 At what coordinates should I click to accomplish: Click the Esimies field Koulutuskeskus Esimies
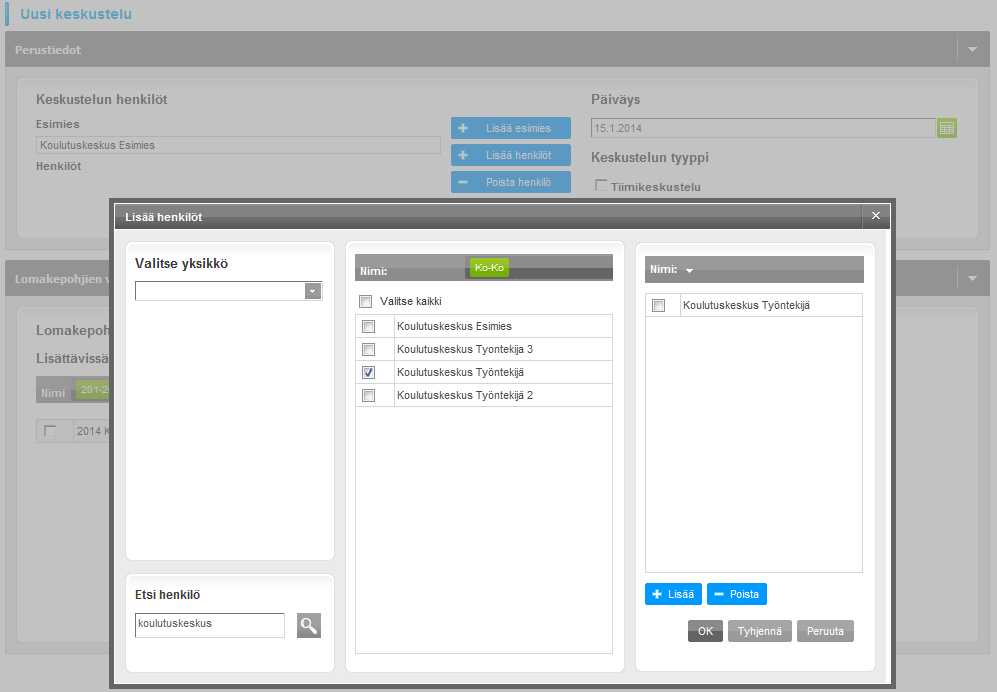238,145
